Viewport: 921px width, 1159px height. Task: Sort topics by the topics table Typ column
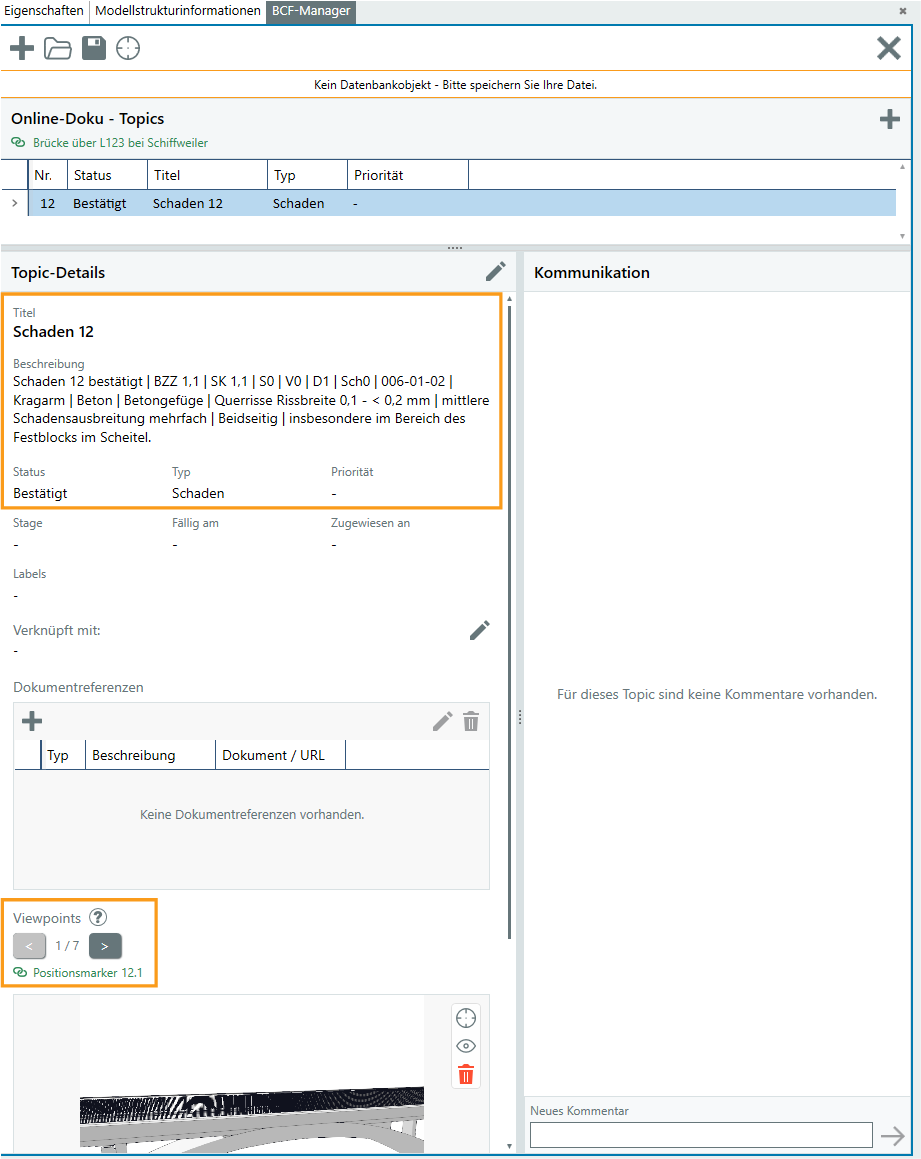click(x=307, y=175)
